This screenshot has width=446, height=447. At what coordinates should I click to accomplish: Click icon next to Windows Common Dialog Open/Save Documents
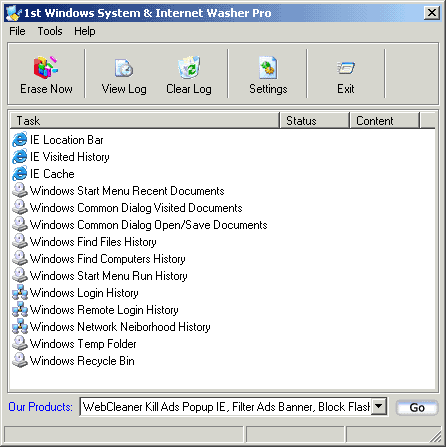click(x=20, y=224)
